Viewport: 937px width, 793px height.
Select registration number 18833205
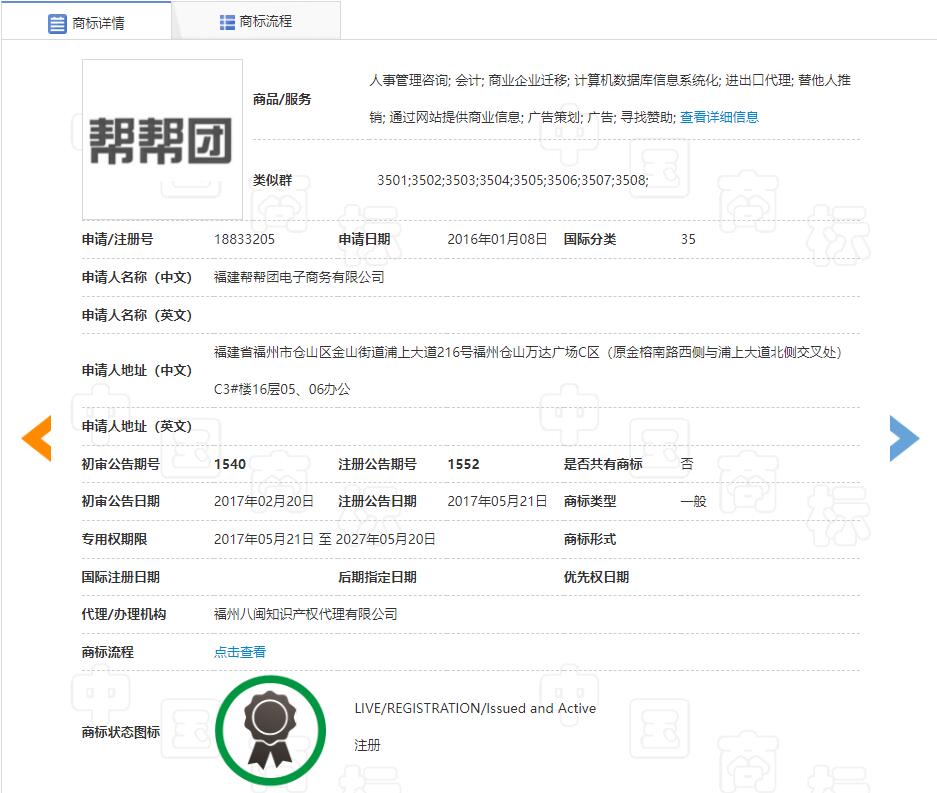244,240
